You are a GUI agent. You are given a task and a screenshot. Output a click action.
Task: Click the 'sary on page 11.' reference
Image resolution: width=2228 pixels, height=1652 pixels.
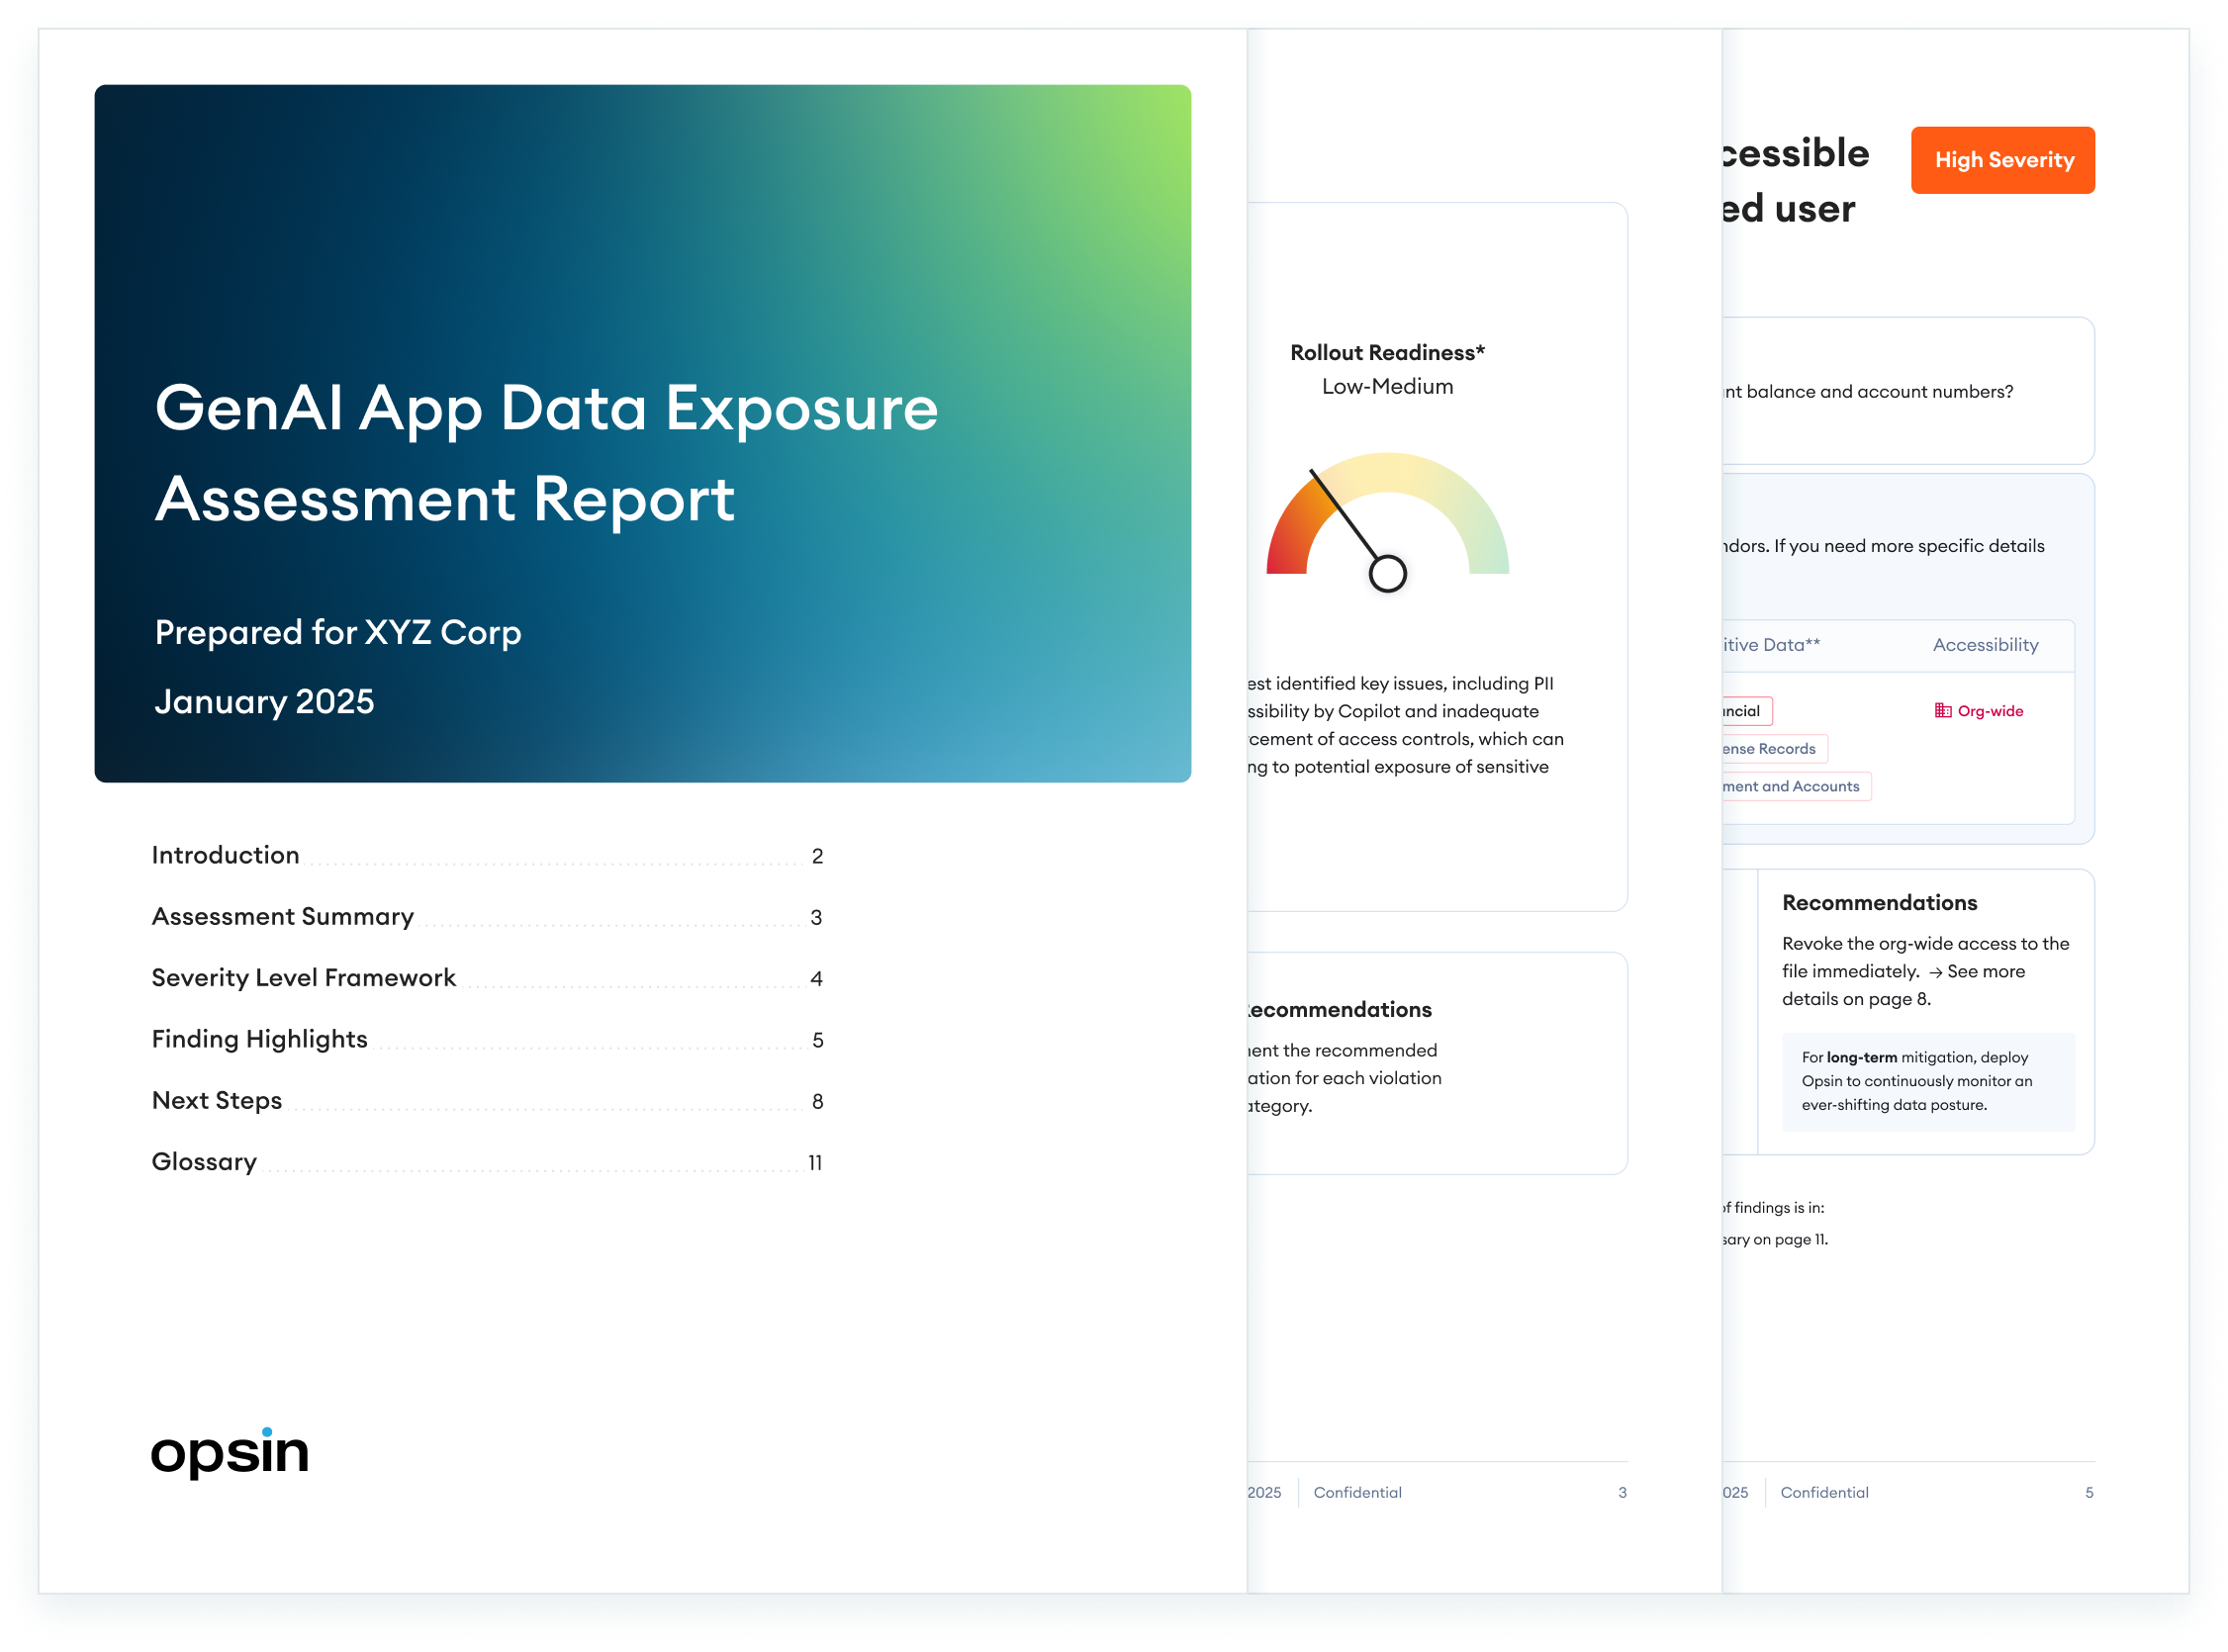1775,1240
